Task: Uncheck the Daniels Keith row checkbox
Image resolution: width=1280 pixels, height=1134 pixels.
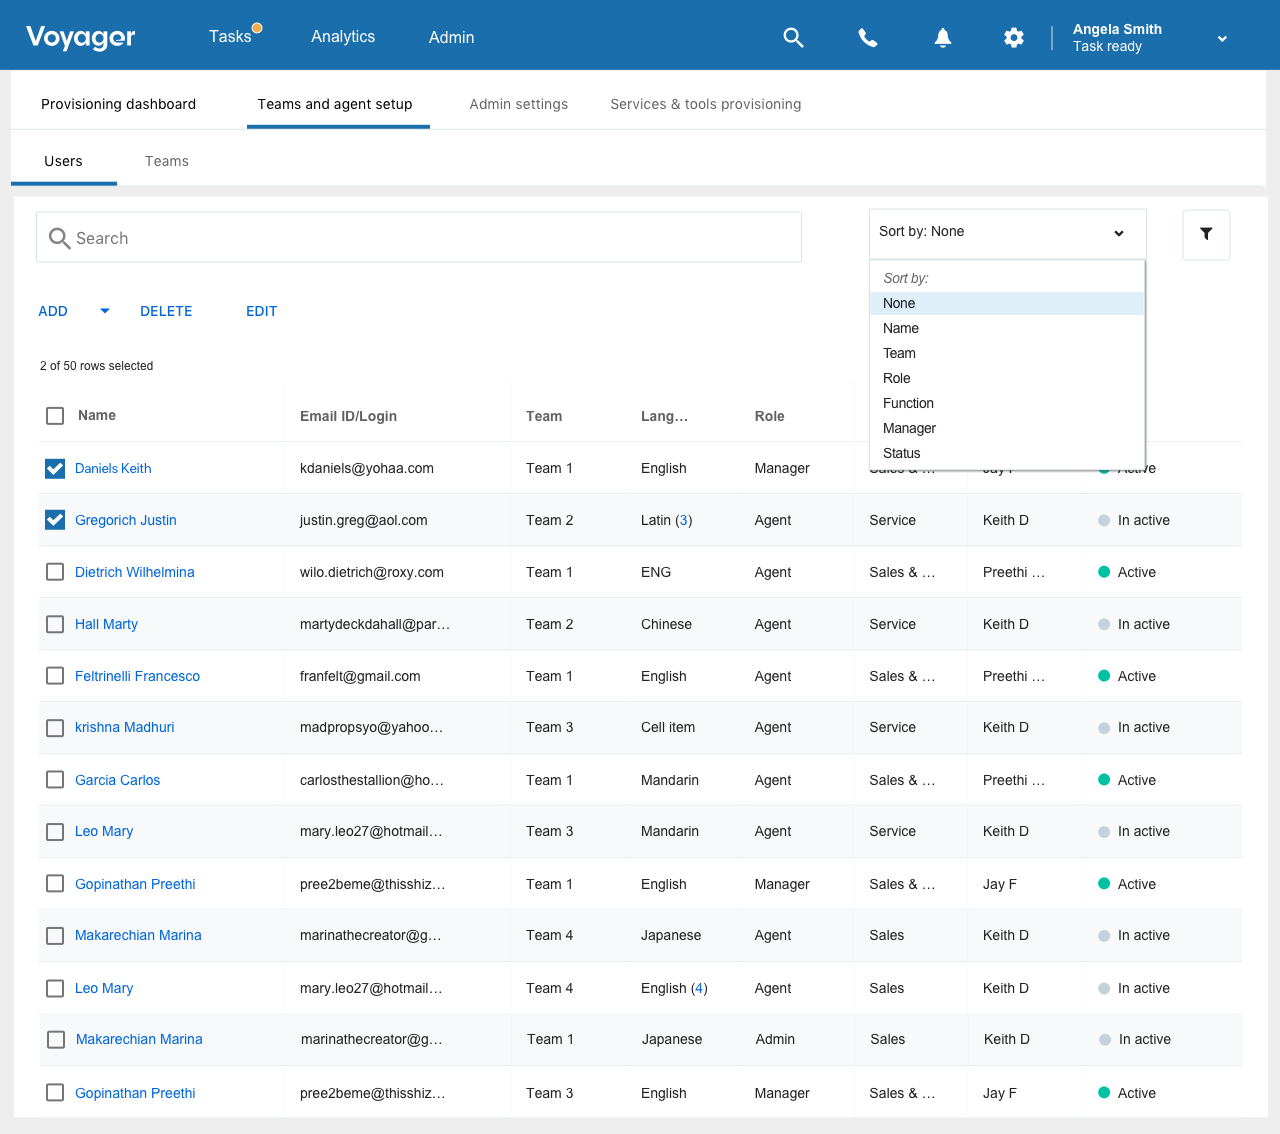Action: click(x=55, y=468)
